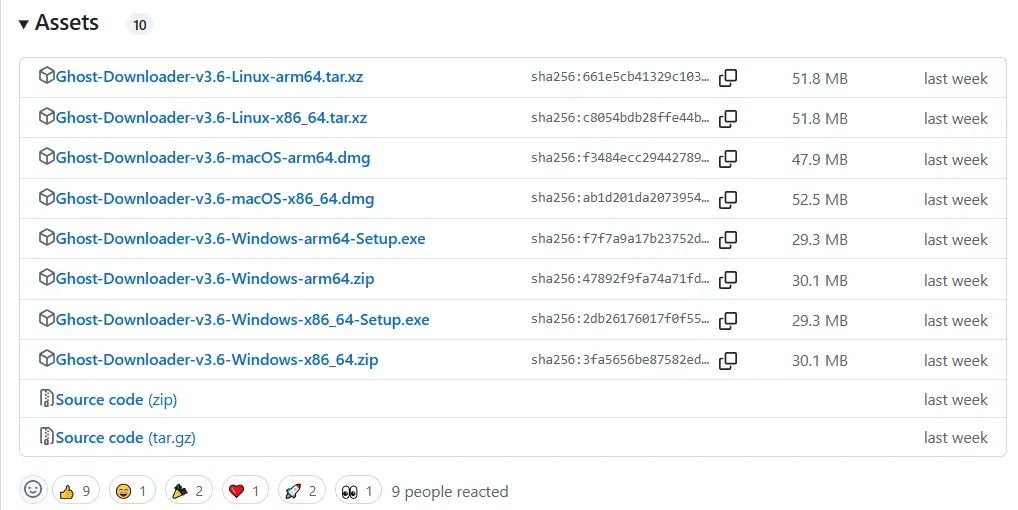Open the smiley add-reaction picker
Viewport: 1018px width, 510px height.
(x=33, y=490)
